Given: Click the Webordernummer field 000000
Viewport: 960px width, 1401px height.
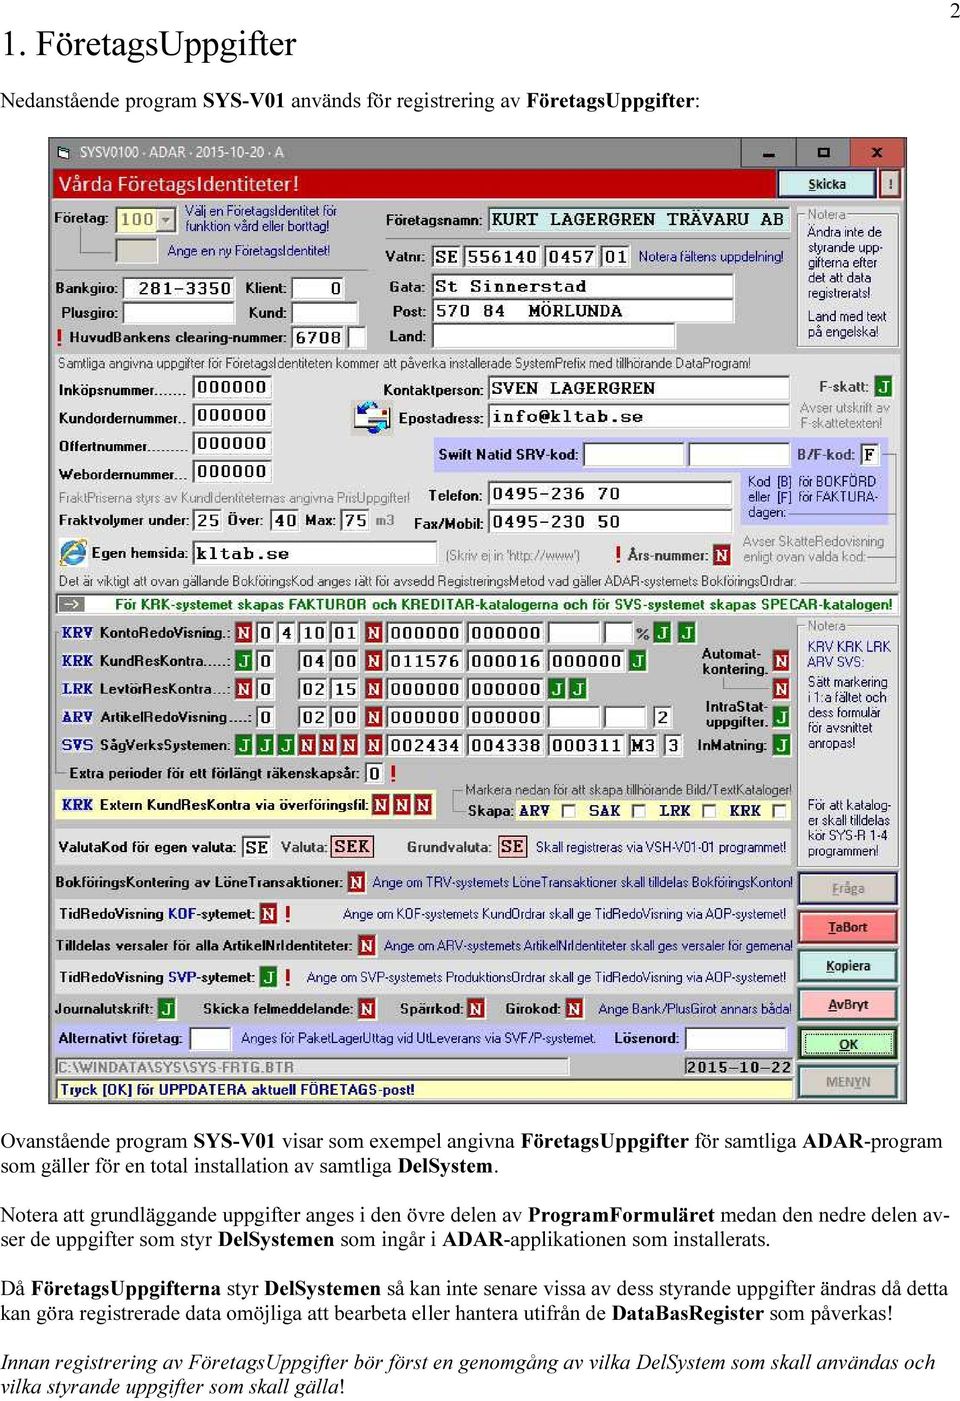Looking at the screenshot, I should 232,472.
